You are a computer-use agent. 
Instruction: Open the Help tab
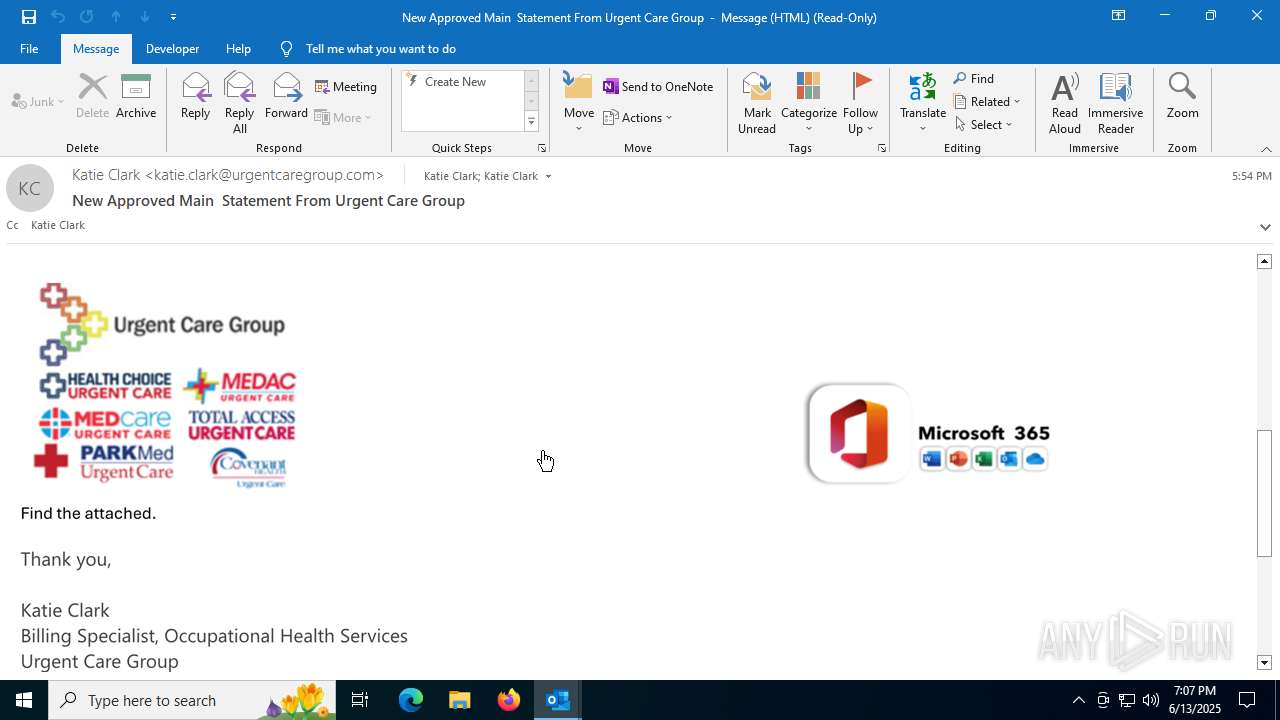[238, 48]
